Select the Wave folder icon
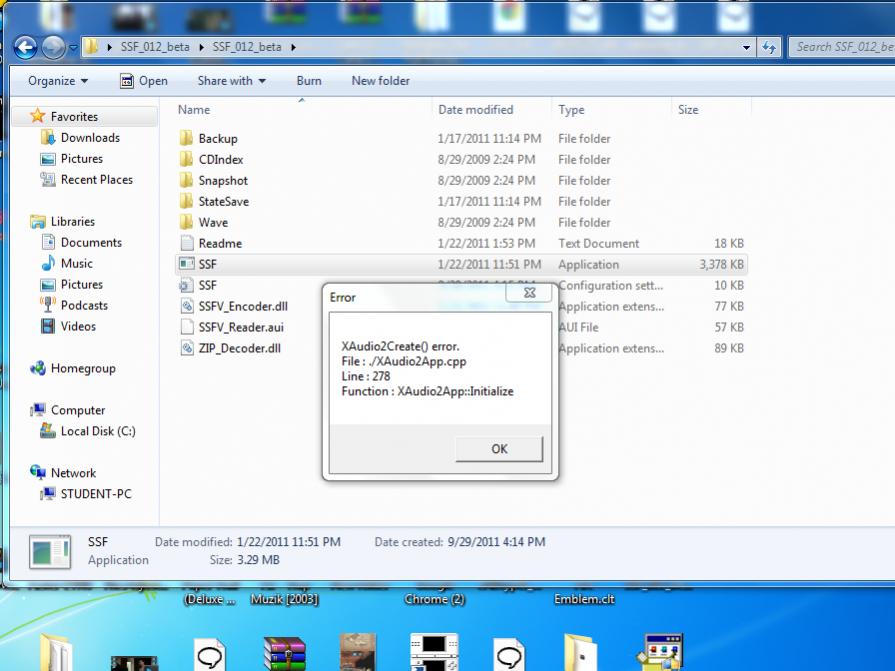This screenshot has width=895, height=671. point(186,222)
